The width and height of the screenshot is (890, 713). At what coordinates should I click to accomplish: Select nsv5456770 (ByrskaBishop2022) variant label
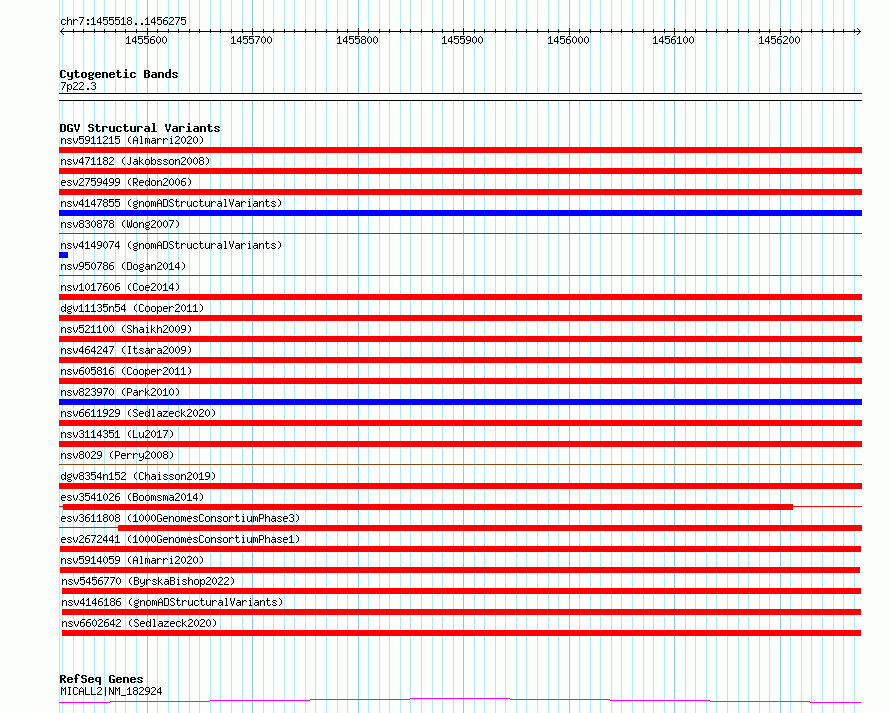[x=148, y=581]
